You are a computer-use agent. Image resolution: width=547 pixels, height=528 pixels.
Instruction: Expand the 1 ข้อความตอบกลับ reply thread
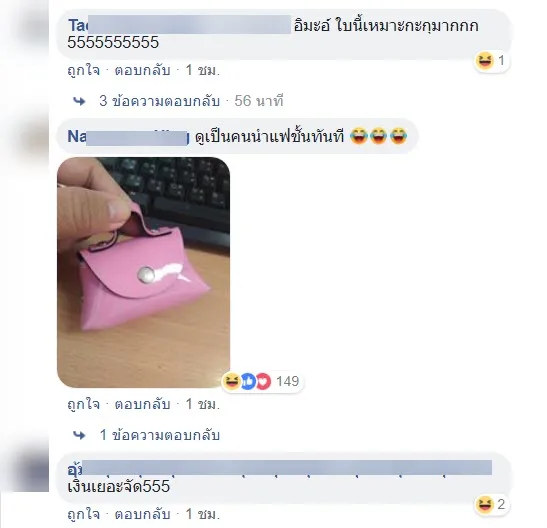point(160,435)
